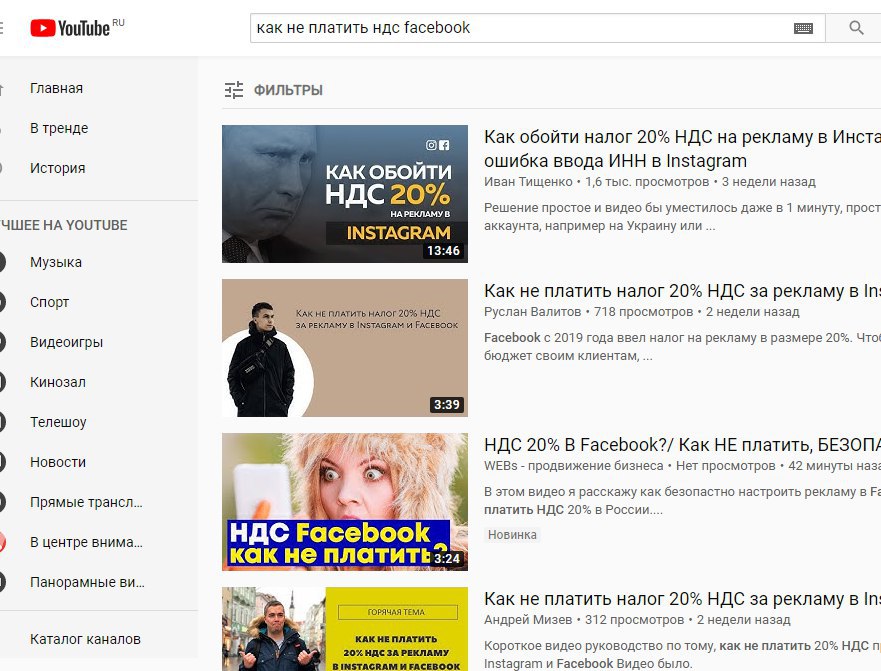Visit channel Иван Тищенко
881x671 pixels.
coord(528,182)
